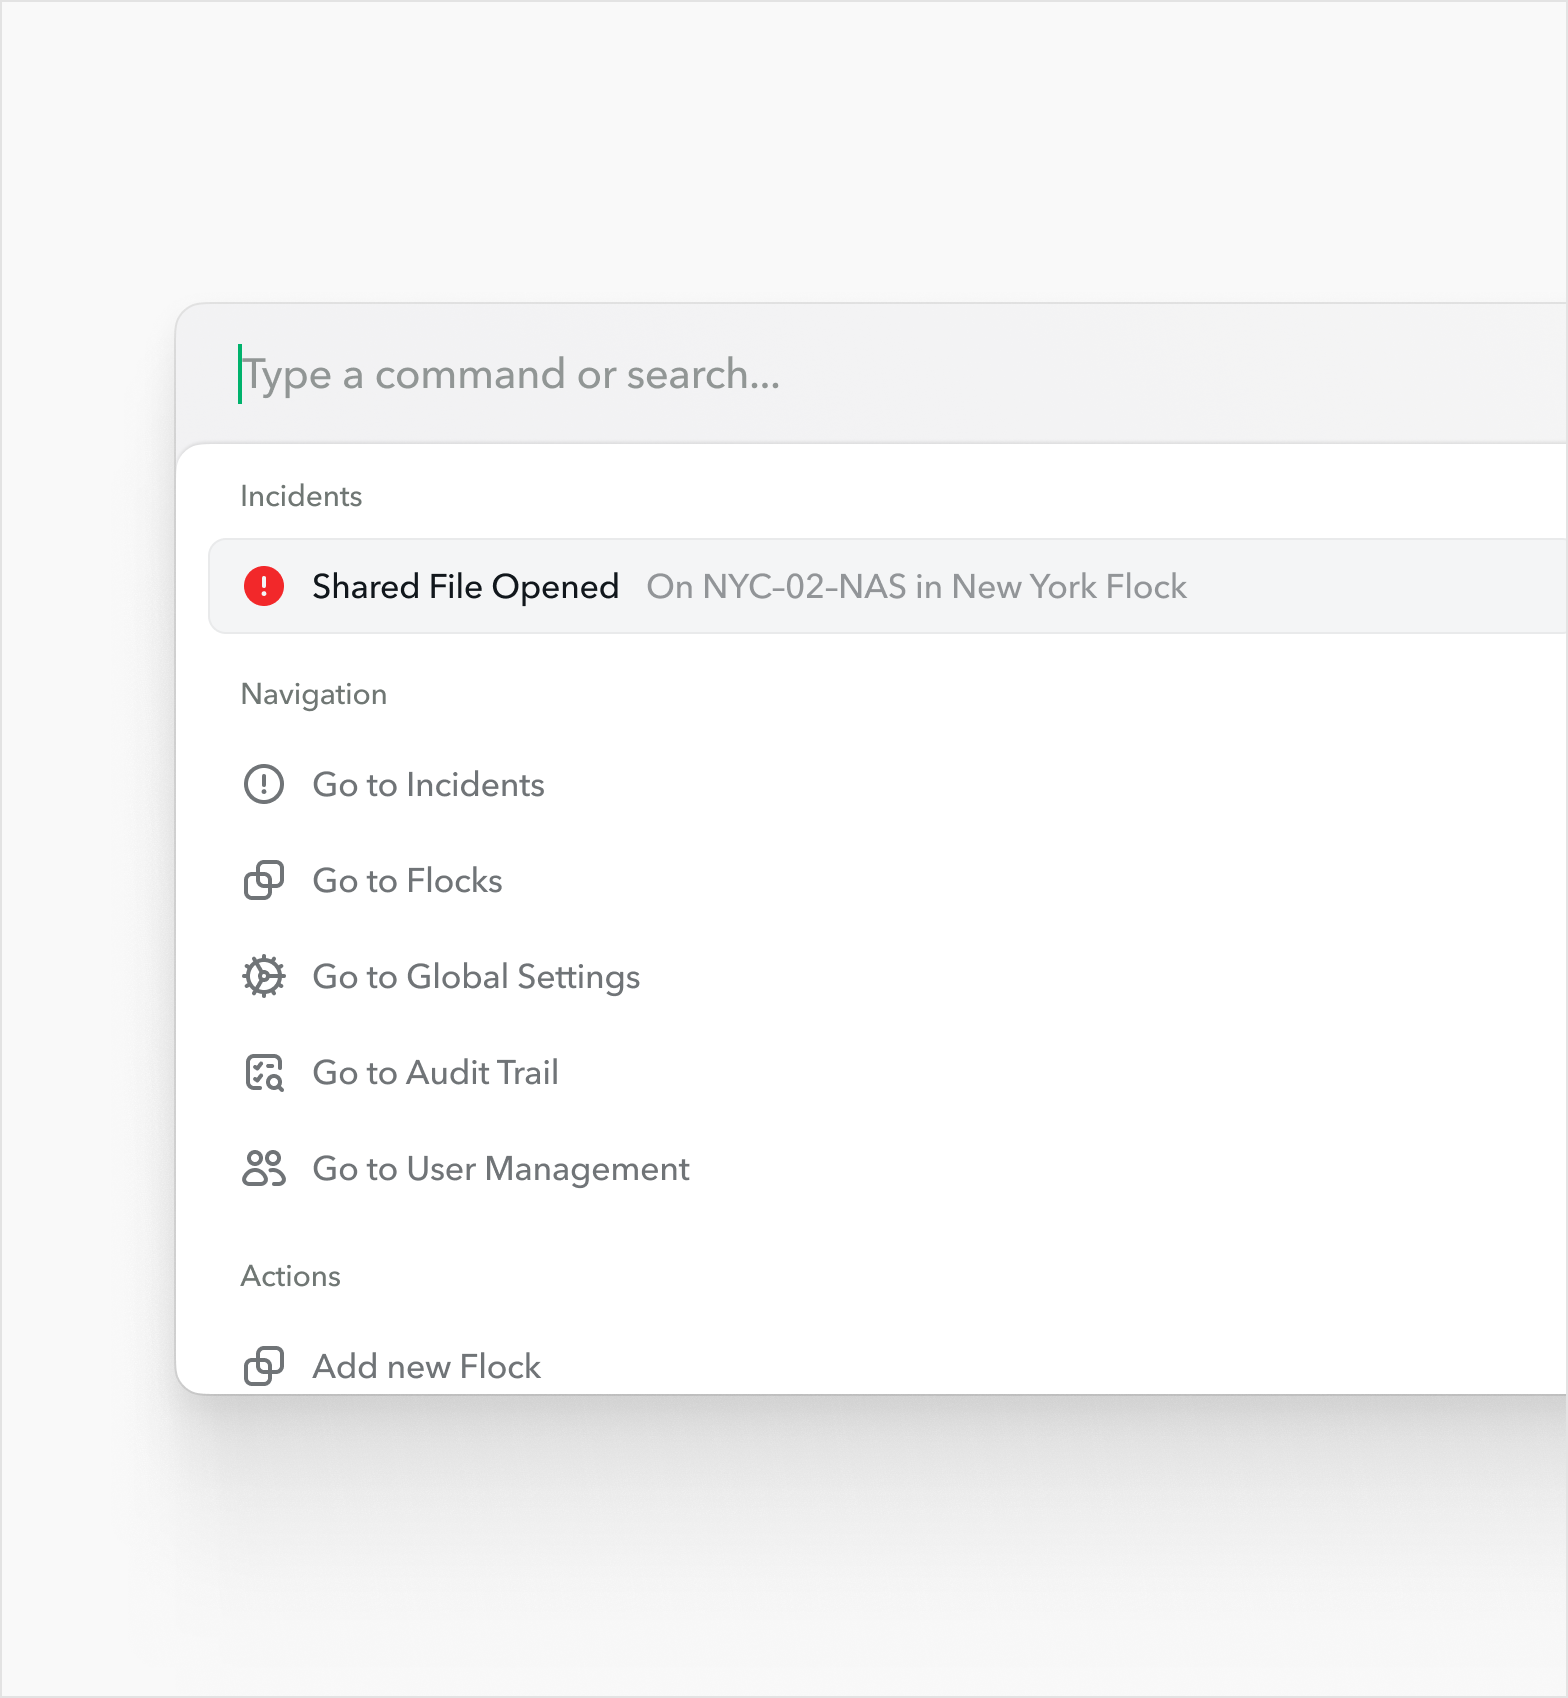Click the Actions section heading
Viewport: 1568px width, 1698px height.
(x=291, y=1276)
